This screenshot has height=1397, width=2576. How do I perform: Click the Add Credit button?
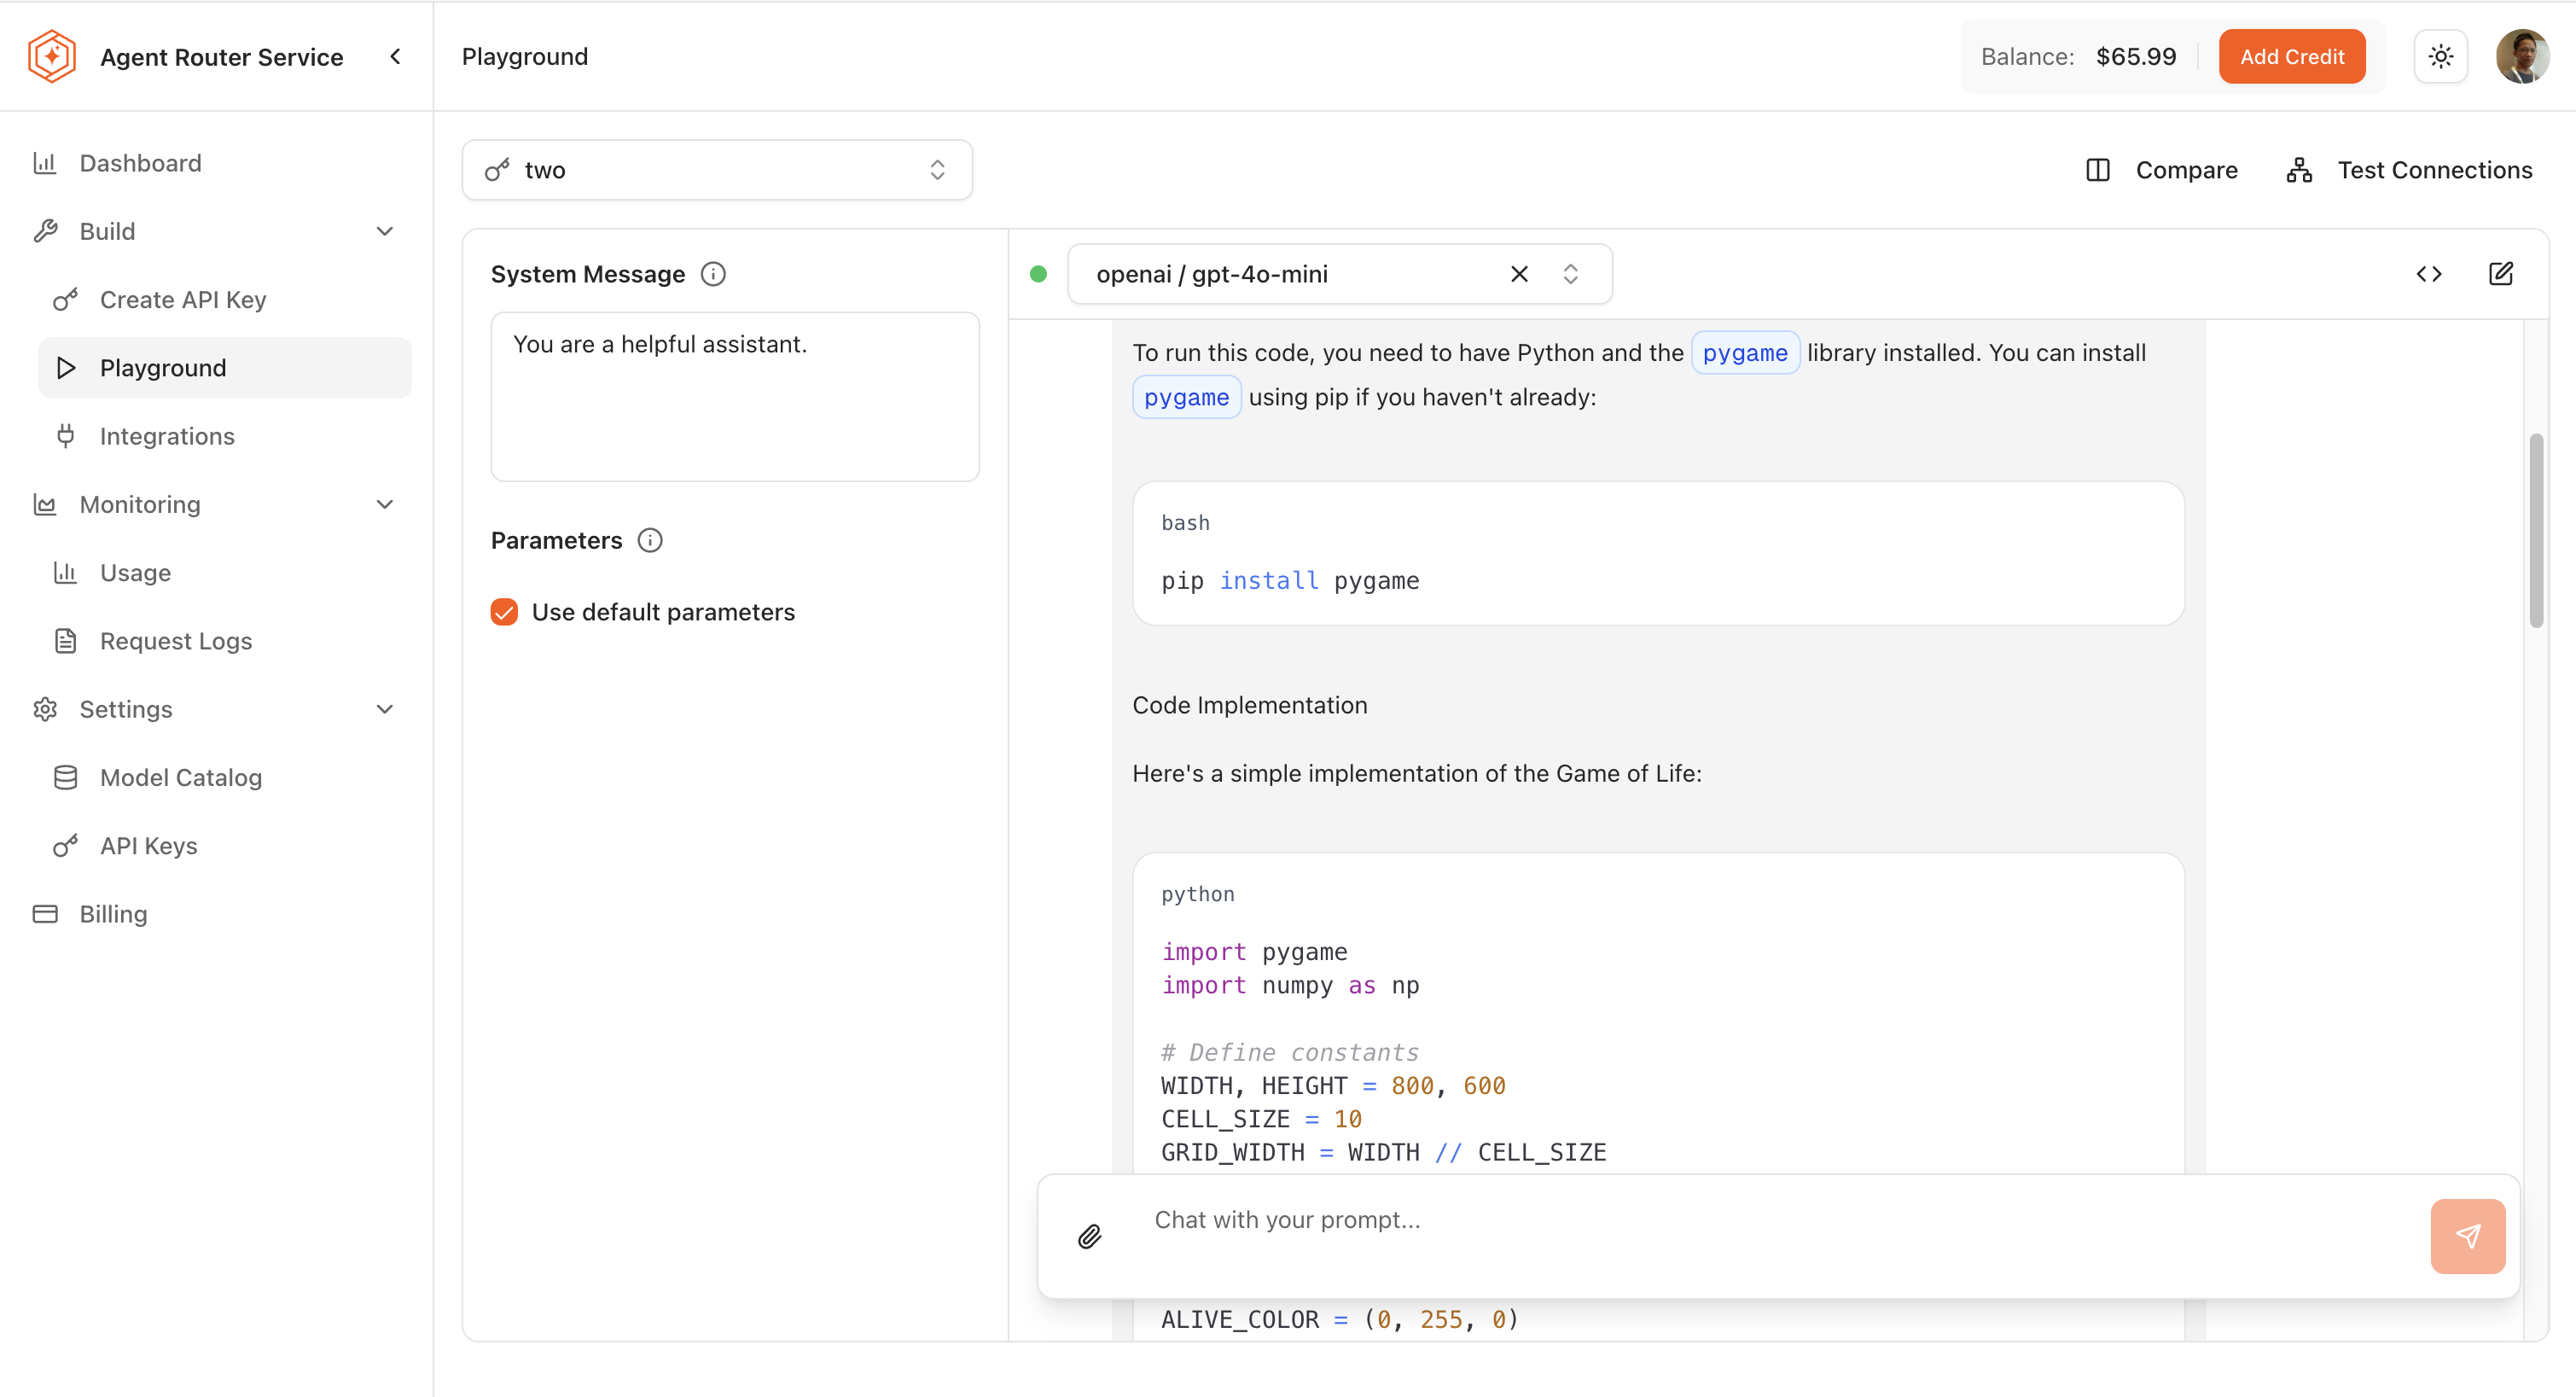click(x=2292, y=56)
